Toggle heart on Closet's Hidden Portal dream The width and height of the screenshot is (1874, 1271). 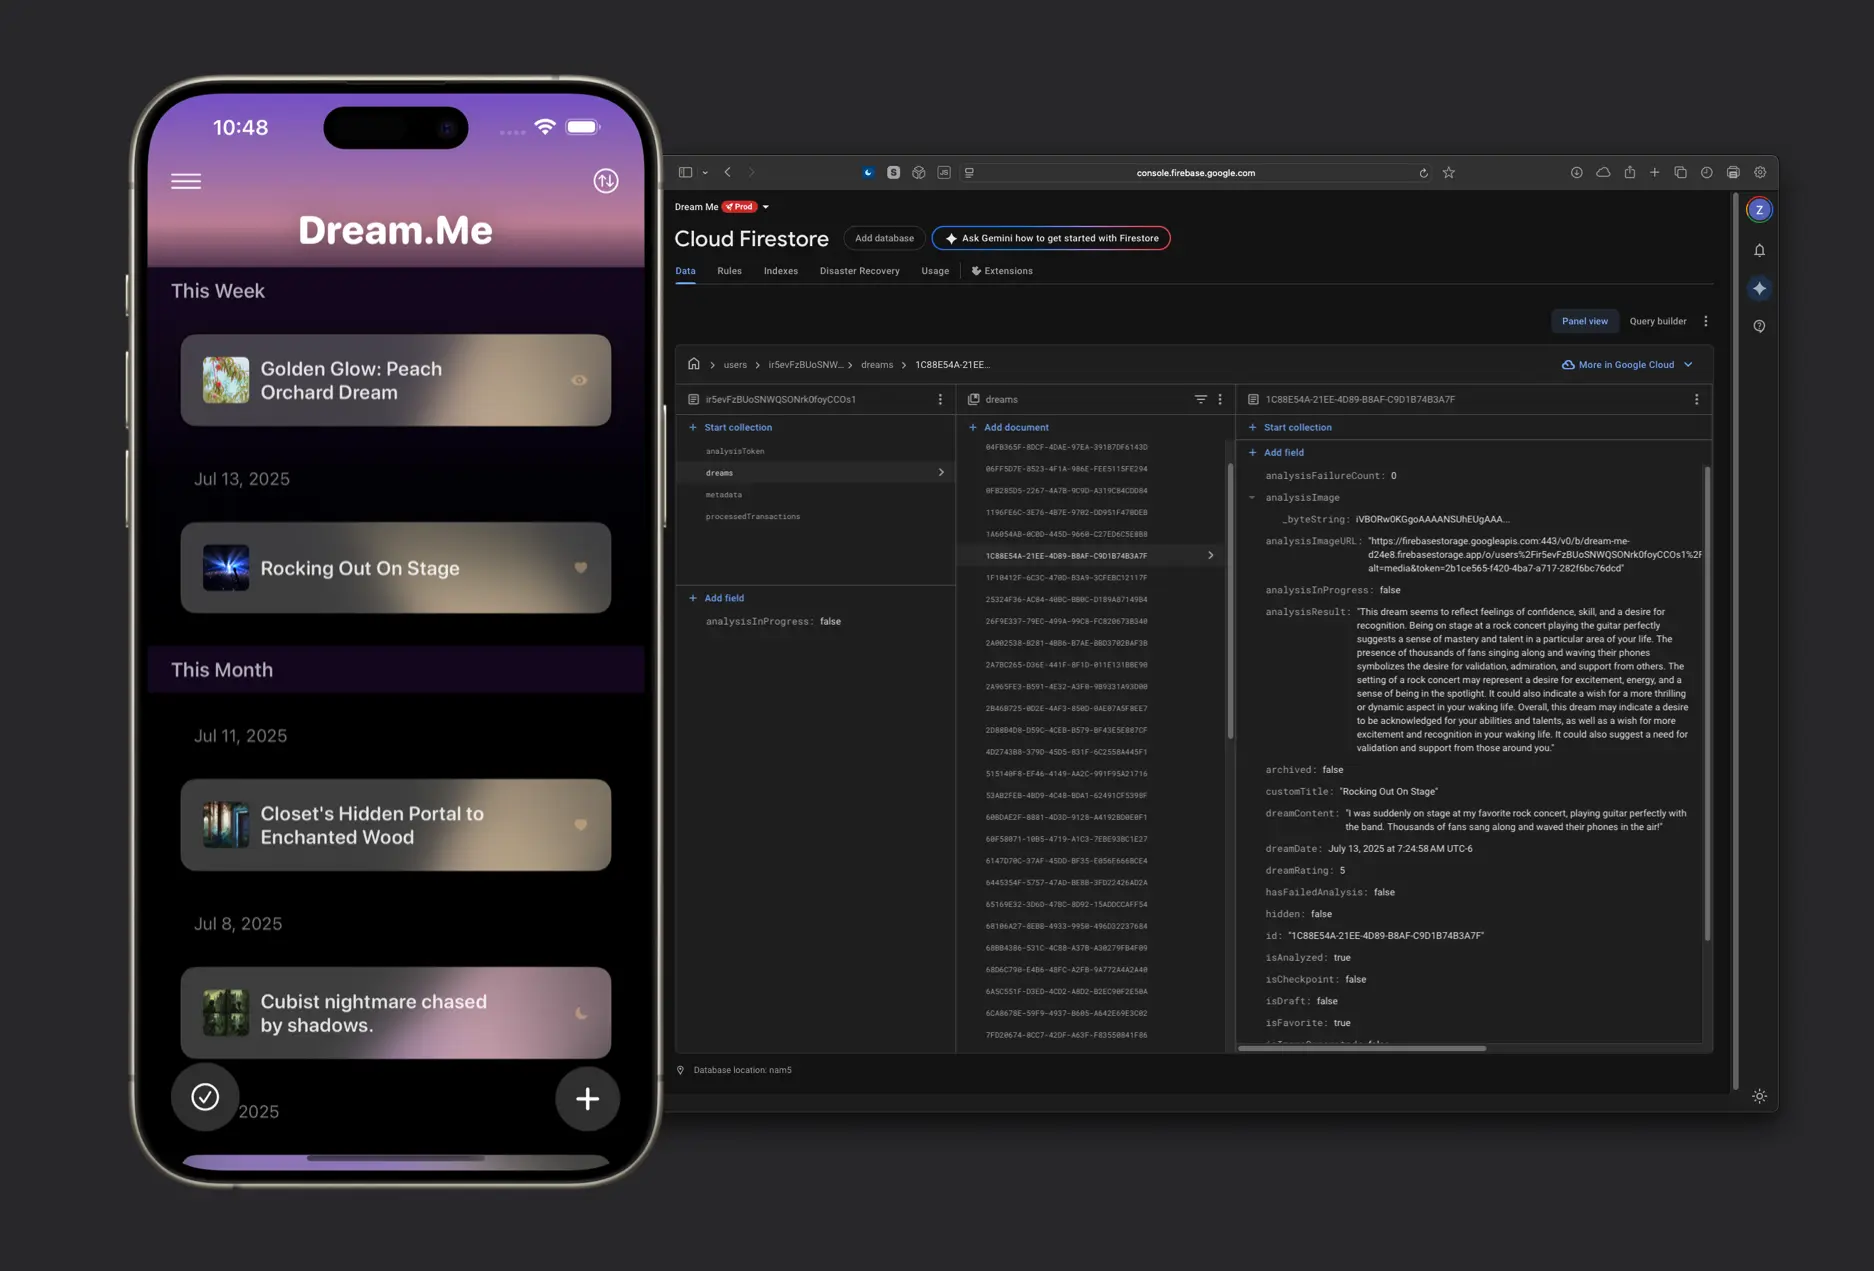coord(580,825)
